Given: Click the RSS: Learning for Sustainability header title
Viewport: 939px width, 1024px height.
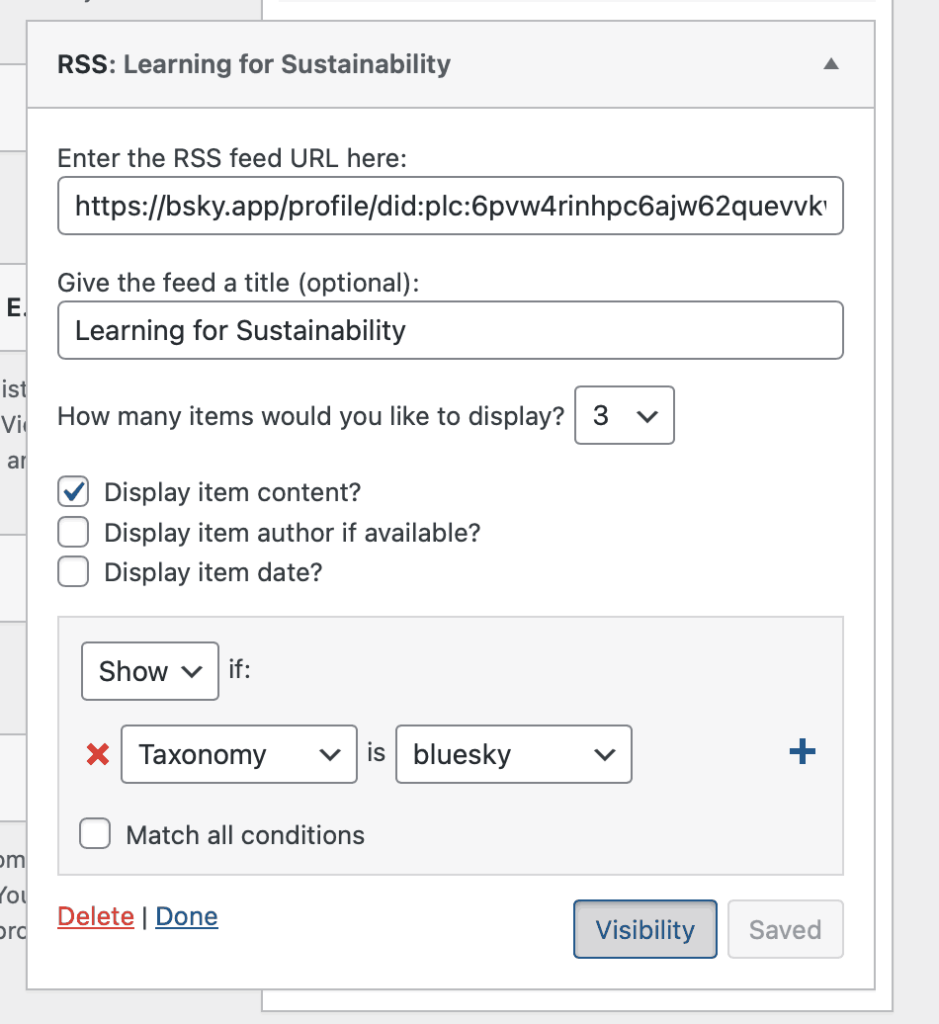Looking at the screenshot, I should [254, 65].
